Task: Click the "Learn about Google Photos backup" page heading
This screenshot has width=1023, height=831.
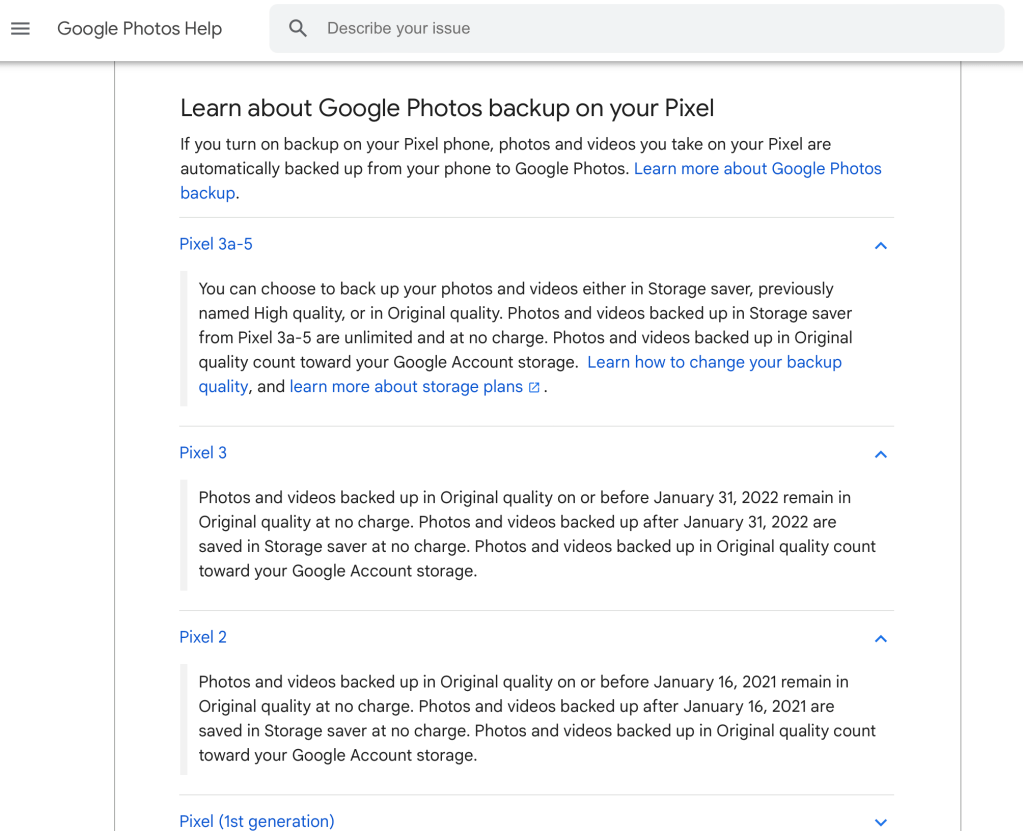Action: (x=447, y=108)
